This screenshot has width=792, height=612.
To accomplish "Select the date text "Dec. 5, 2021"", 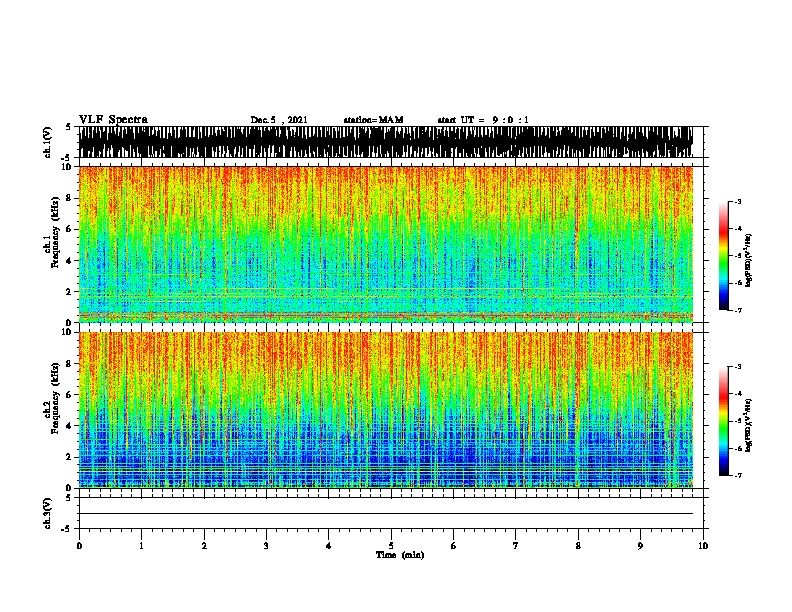I will point(279,120).
